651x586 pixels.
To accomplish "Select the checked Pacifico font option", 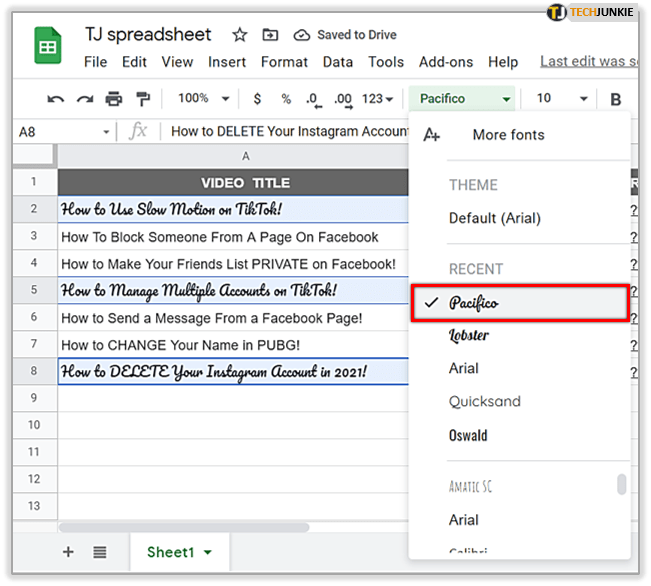I will click(520, 303).
